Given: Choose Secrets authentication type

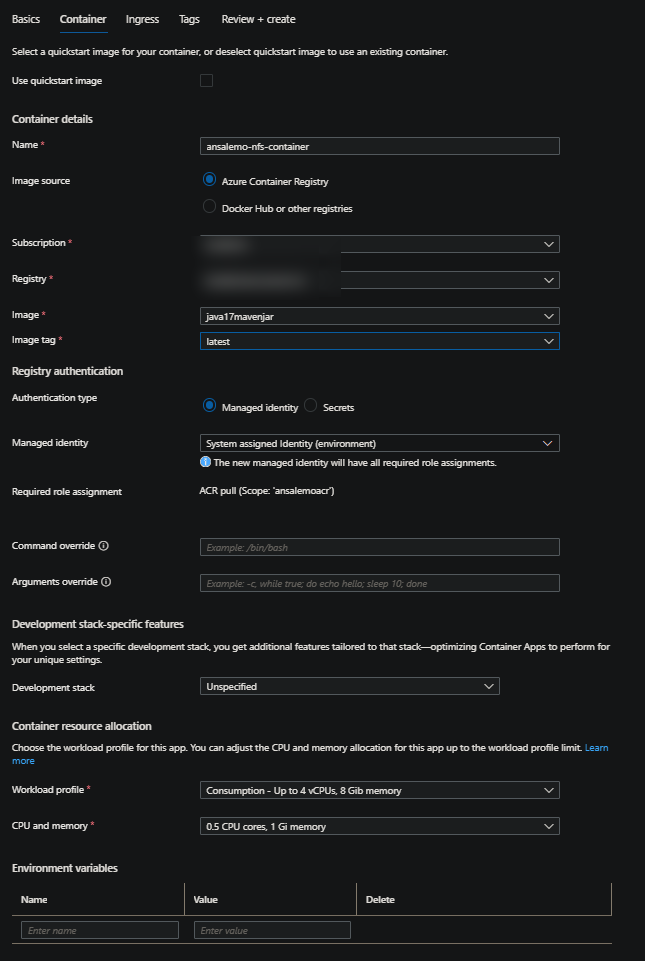Looking at the screenshot, I should (311, 406).
